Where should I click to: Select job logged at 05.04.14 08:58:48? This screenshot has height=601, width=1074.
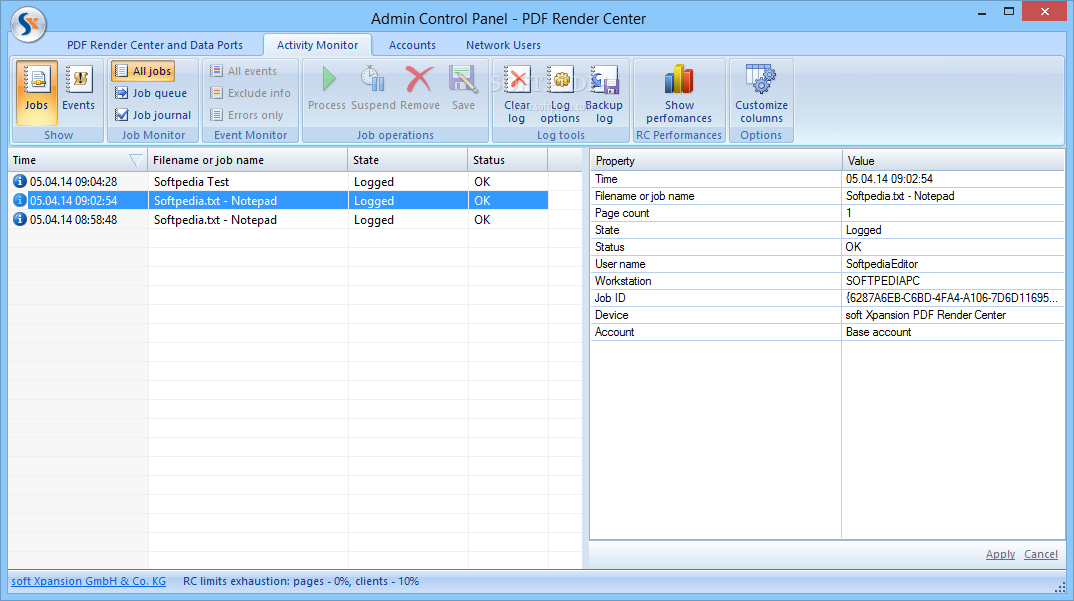coord(279,220)
